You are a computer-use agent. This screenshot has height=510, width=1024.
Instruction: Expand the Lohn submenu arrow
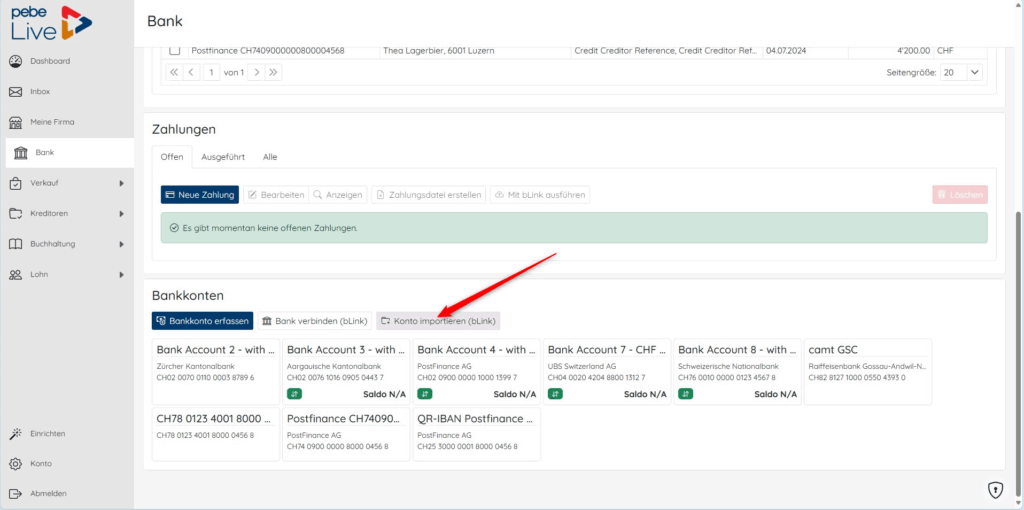pyautogui.click(x=121, y=275)
